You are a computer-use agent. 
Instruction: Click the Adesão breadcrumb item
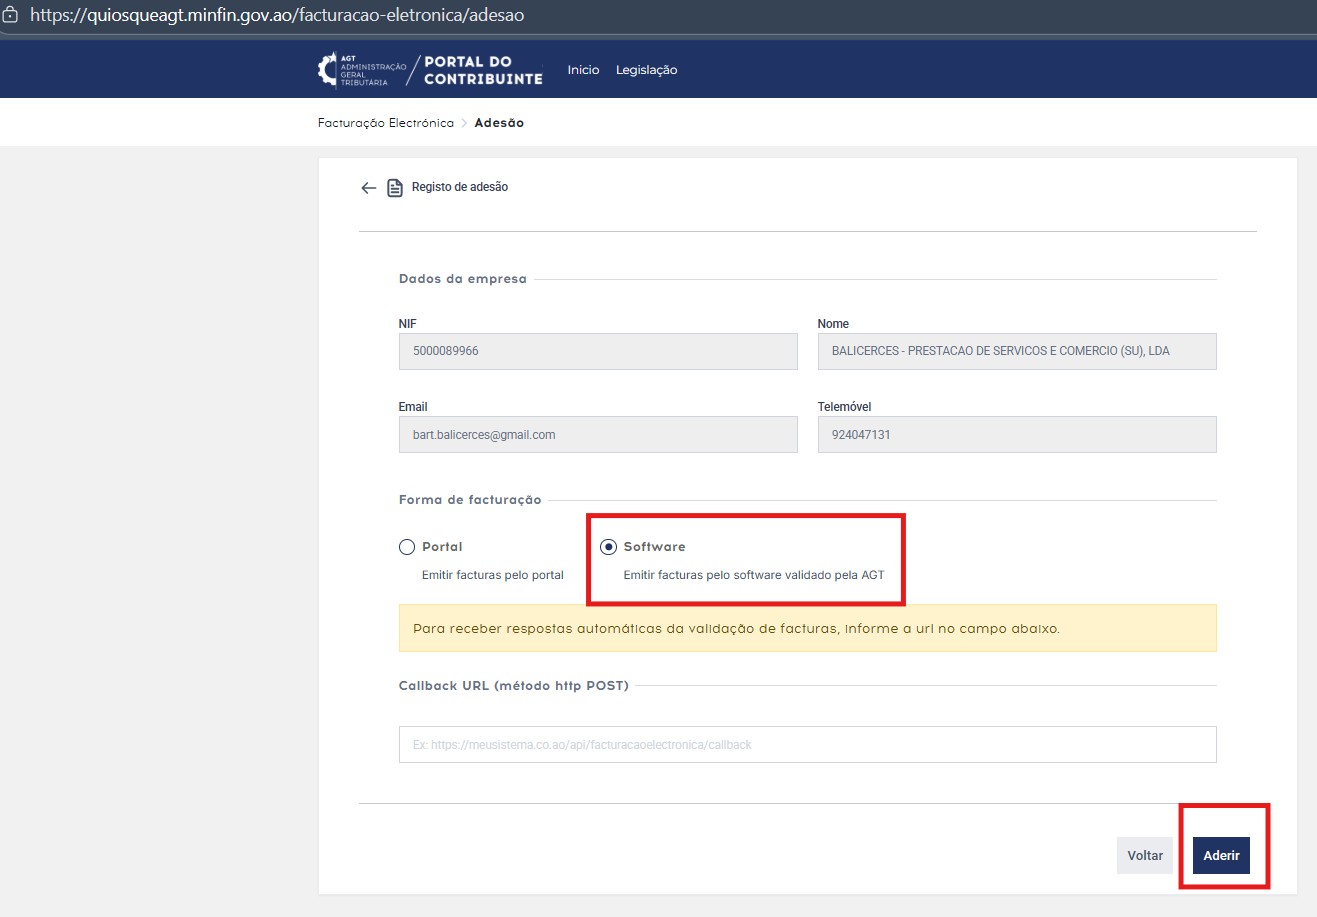point(499,123)
